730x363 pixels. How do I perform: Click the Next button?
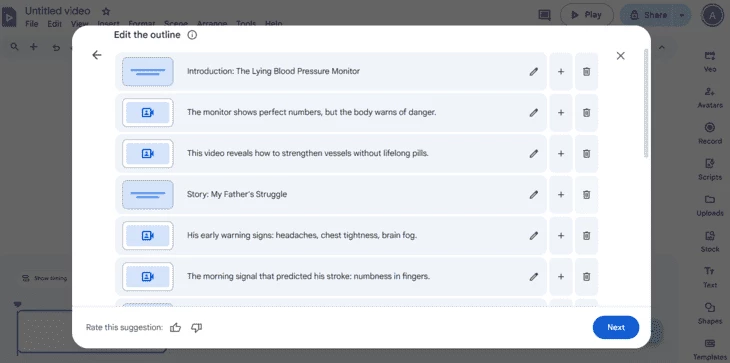[x=615, y=328]
